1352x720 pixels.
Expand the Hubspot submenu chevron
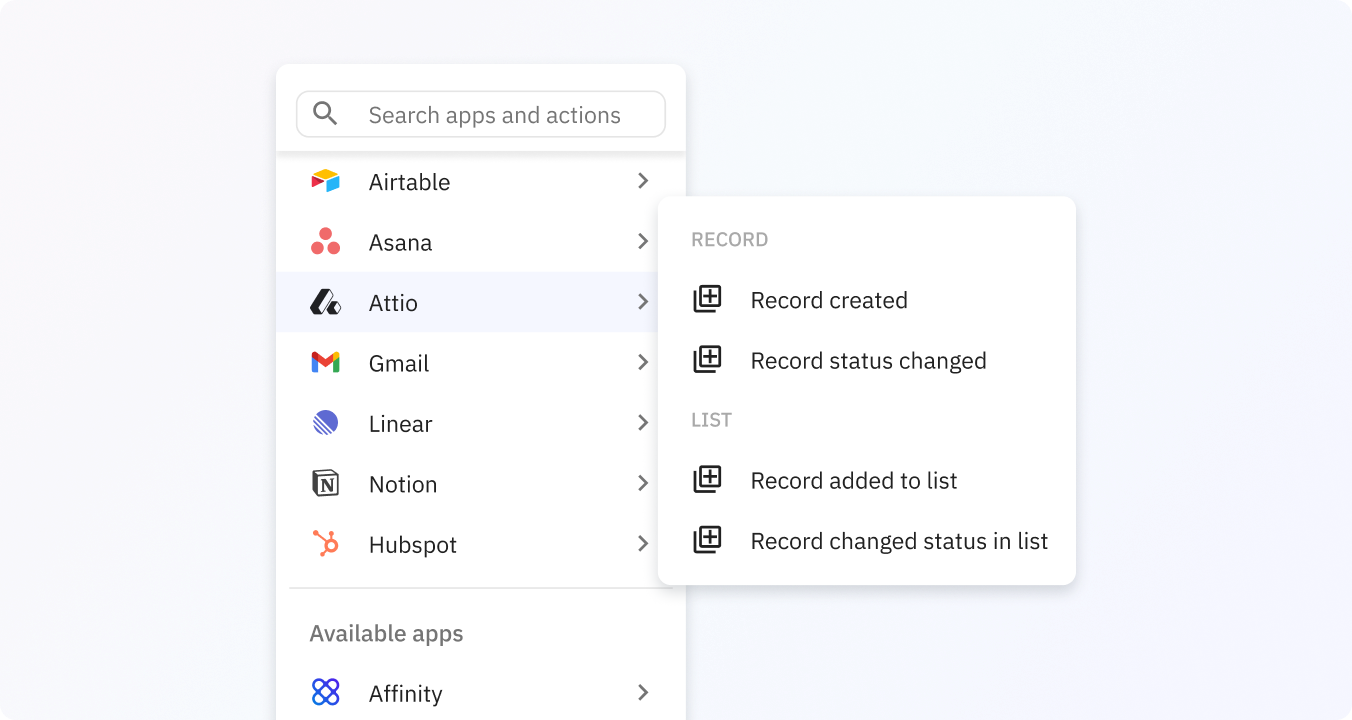pyautogui.click(x=643, y=544)
